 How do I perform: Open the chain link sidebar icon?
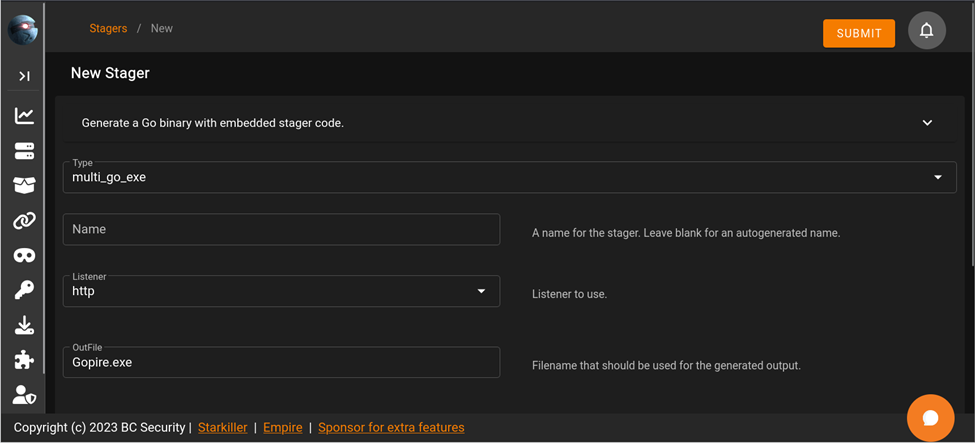pos(24,221)
